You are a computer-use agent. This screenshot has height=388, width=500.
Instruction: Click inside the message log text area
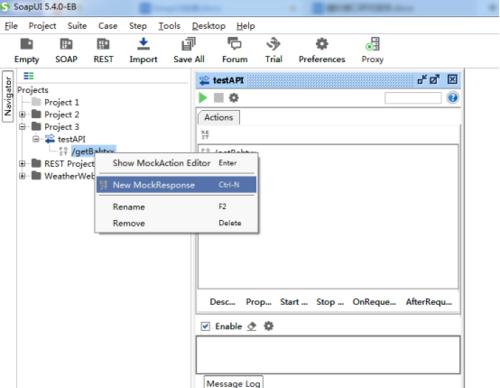328,355
